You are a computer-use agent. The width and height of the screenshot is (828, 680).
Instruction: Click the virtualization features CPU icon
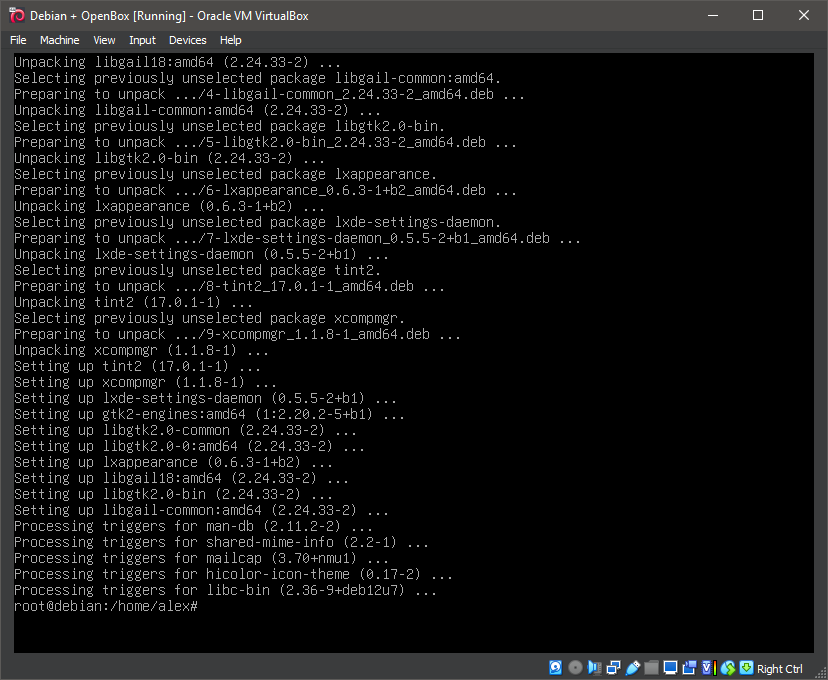(707, 668)
